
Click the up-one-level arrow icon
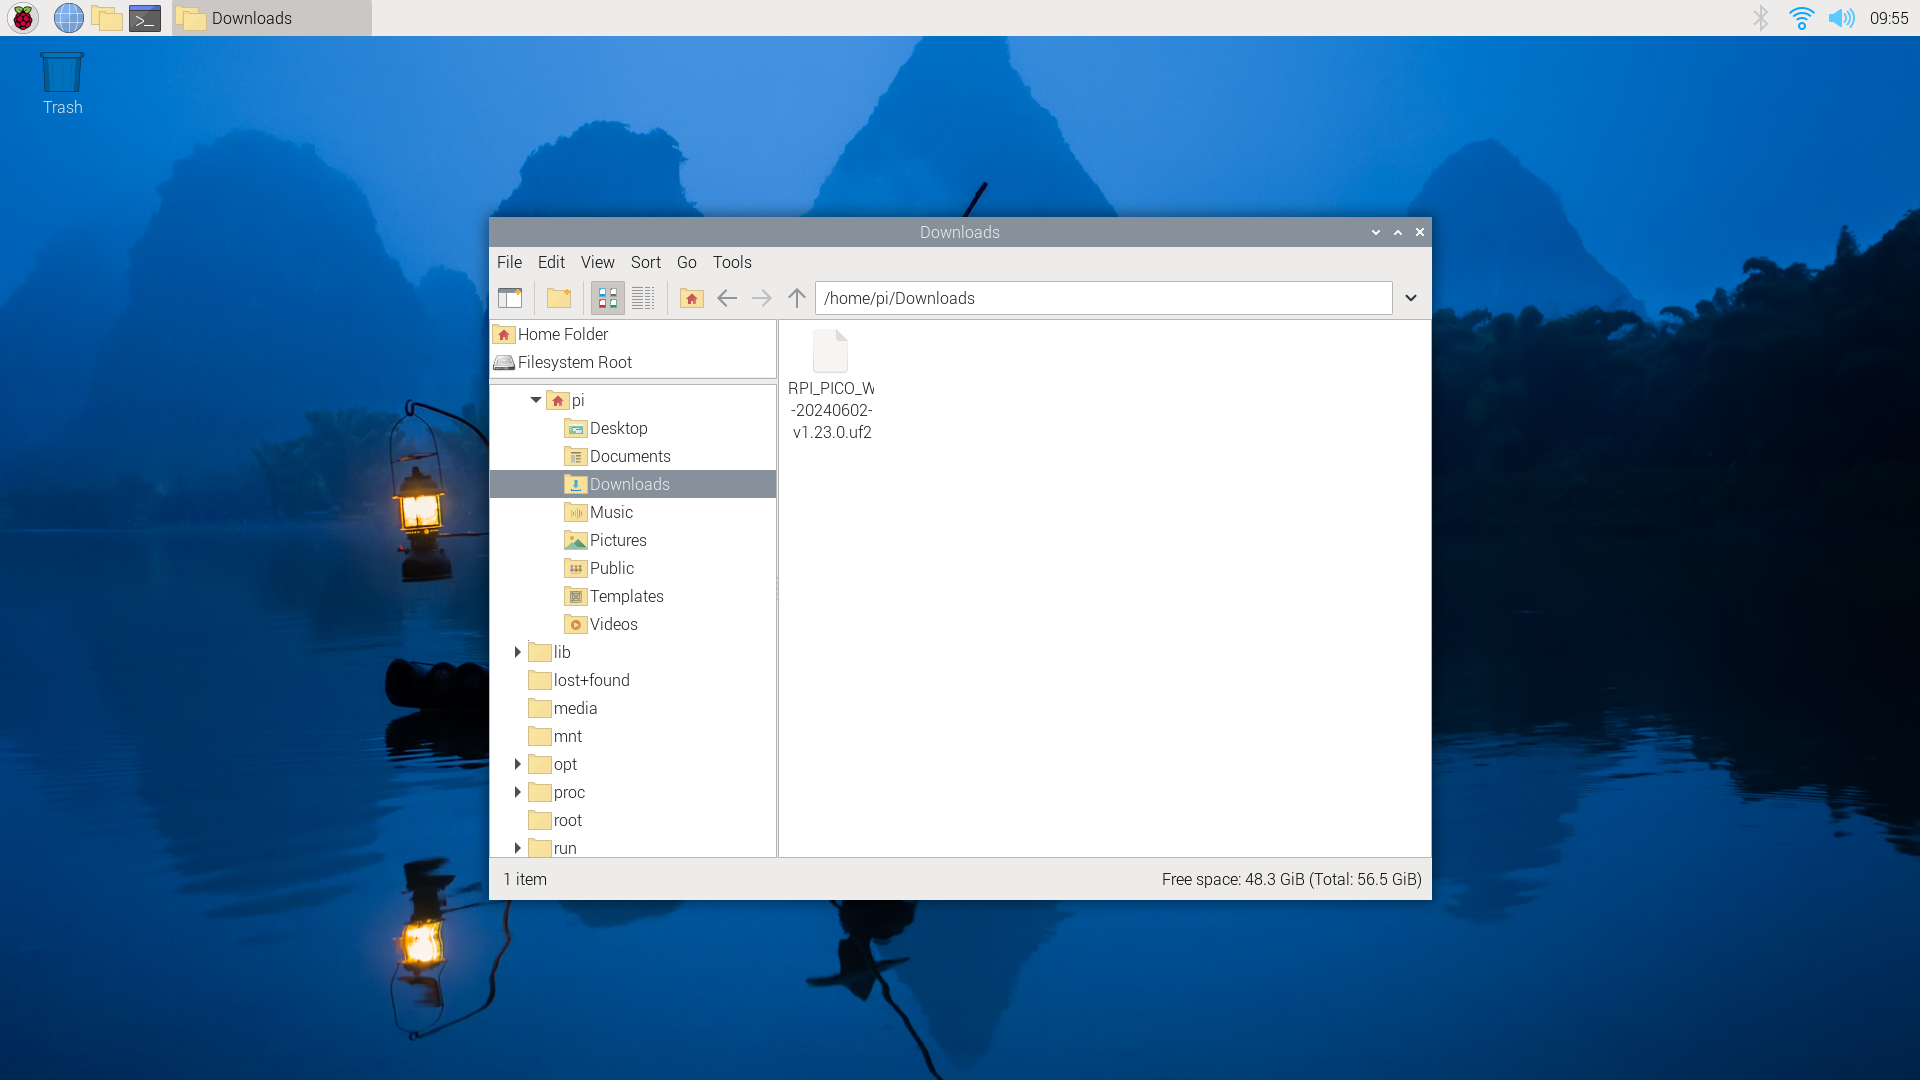click(796, 297)
